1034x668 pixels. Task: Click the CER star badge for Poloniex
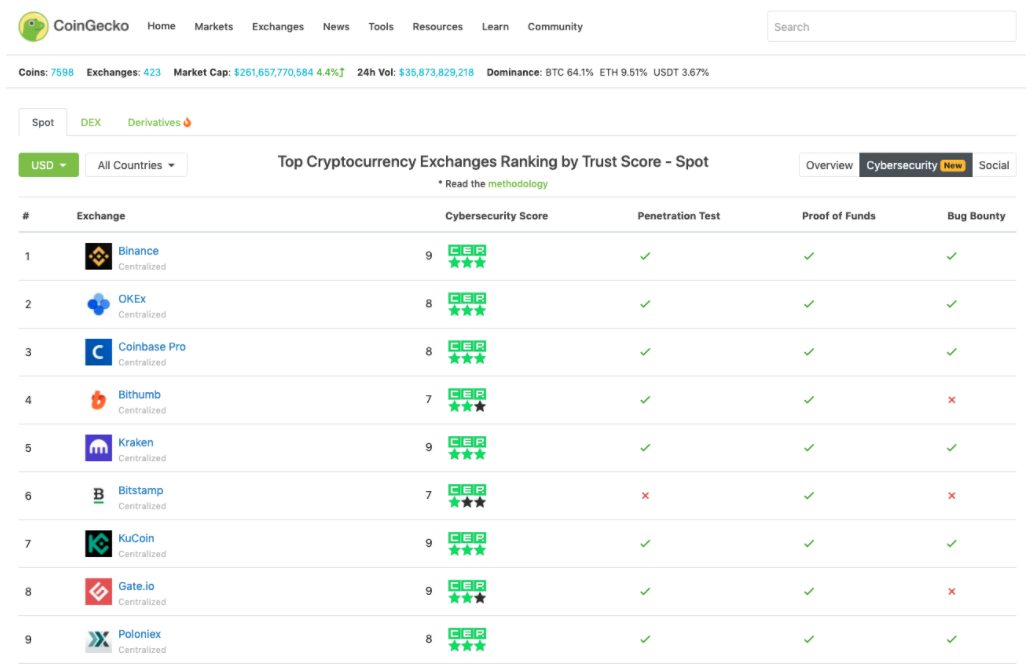tap(467, 640)
